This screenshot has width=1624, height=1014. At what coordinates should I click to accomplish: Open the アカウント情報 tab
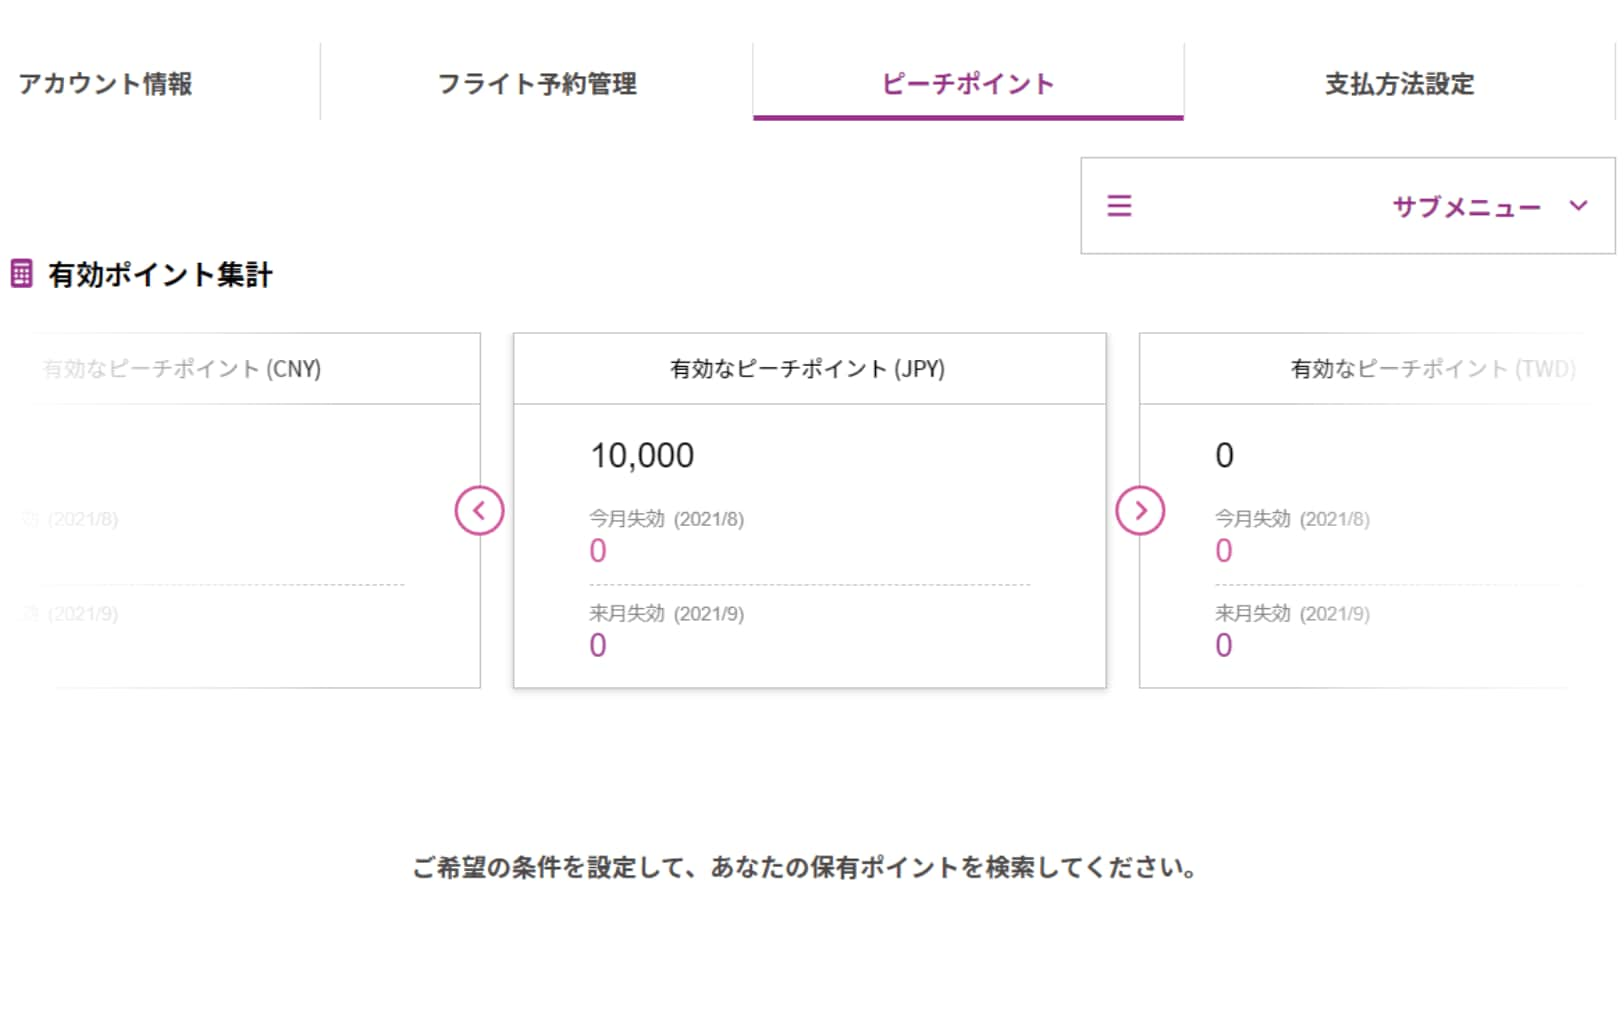[105, 84]
